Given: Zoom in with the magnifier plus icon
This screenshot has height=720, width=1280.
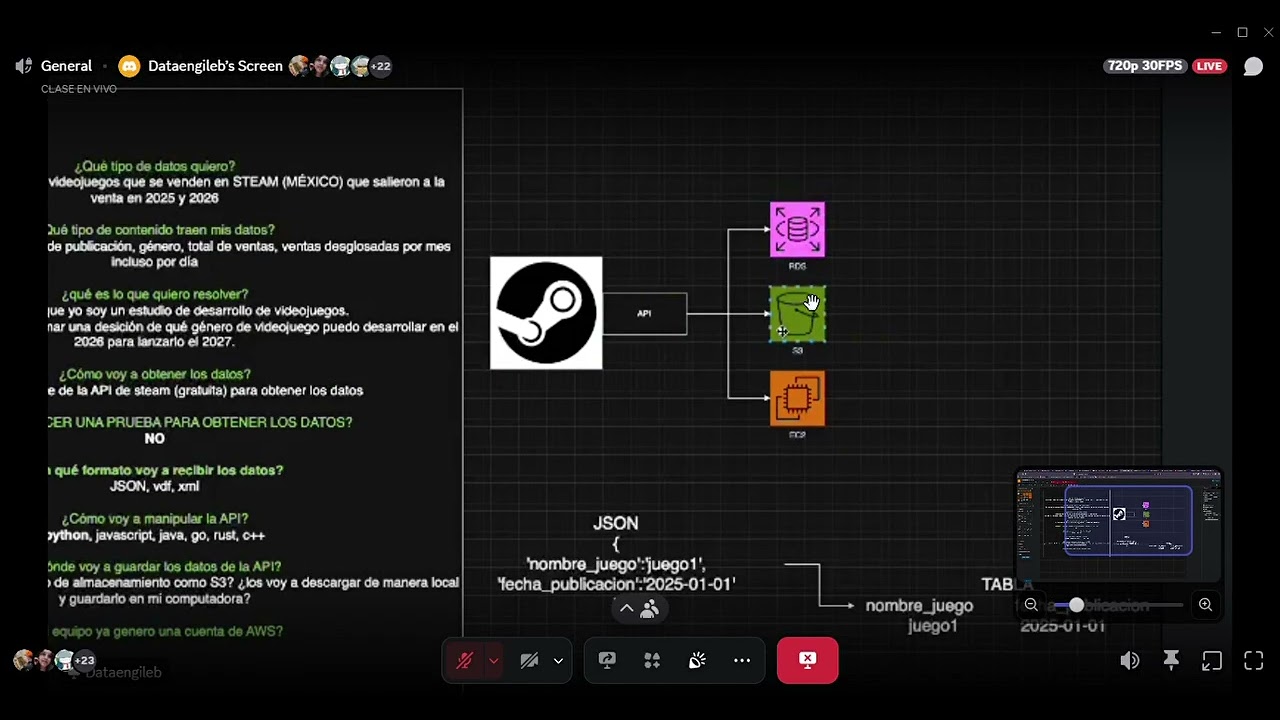Looking at the screenshot, I should coord(1205,605).
